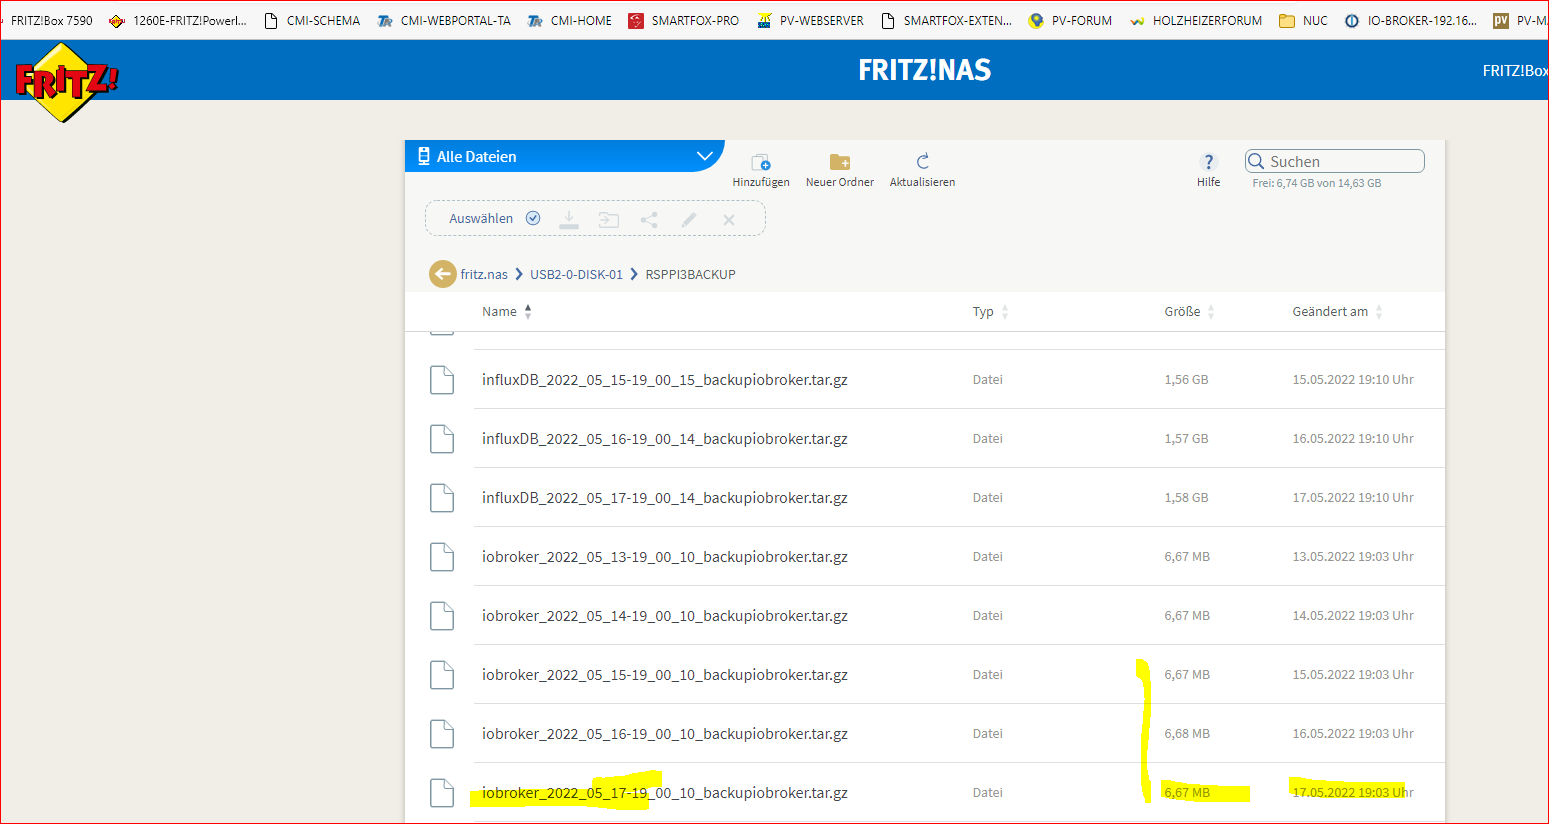Viewport: 1549px width, 824px height.
Task: Open iobroker_2022_05_16-19_00_10_backupiobroker.tar.gz
Action: click(665, 734)
